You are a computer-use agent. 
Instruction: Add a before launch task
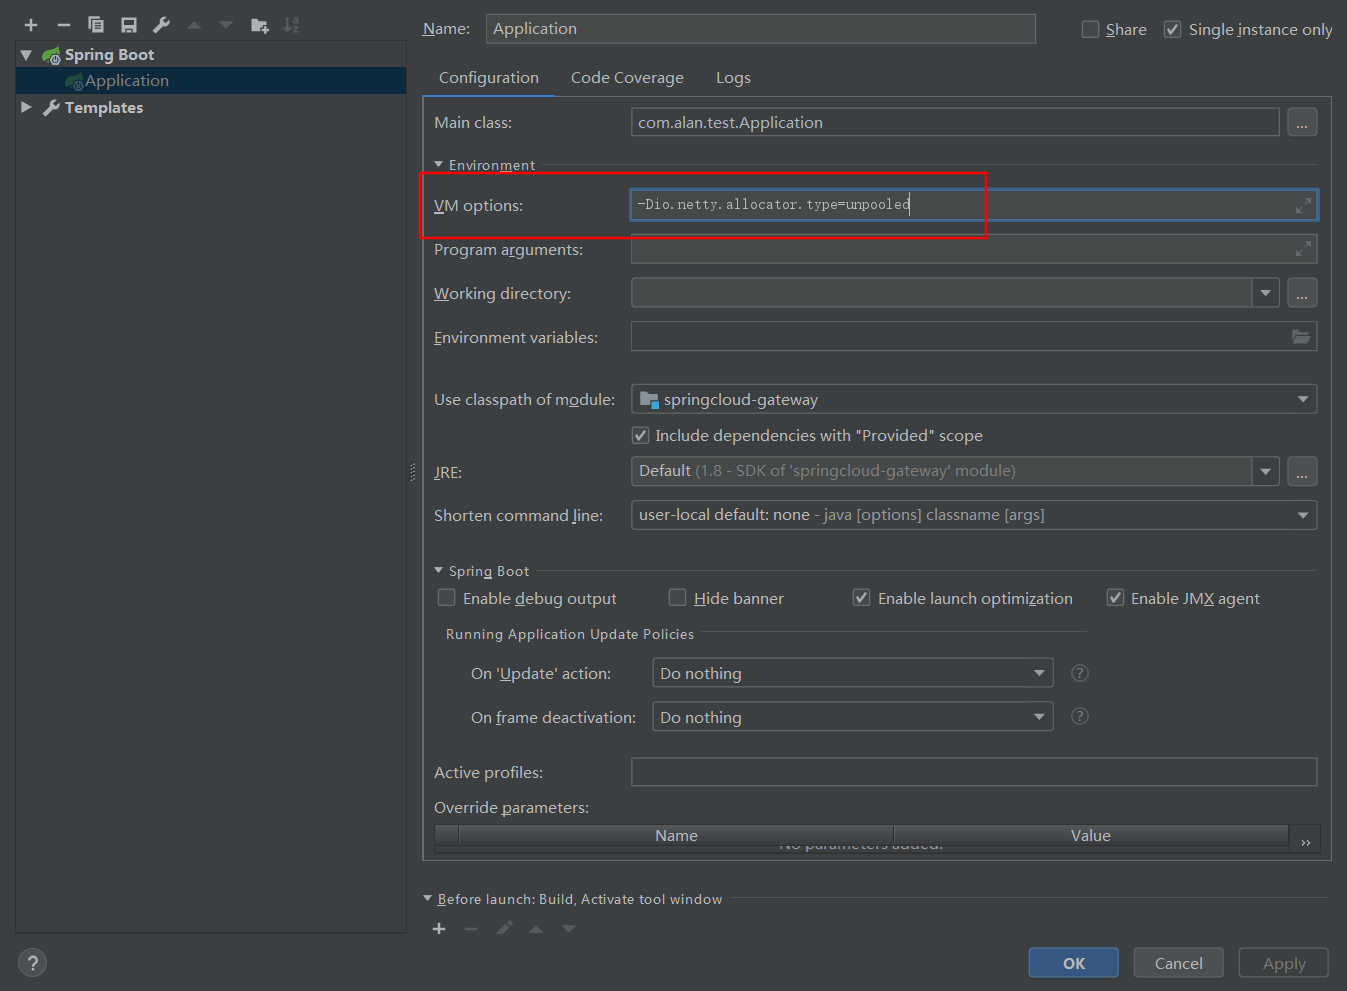[439, 929]
